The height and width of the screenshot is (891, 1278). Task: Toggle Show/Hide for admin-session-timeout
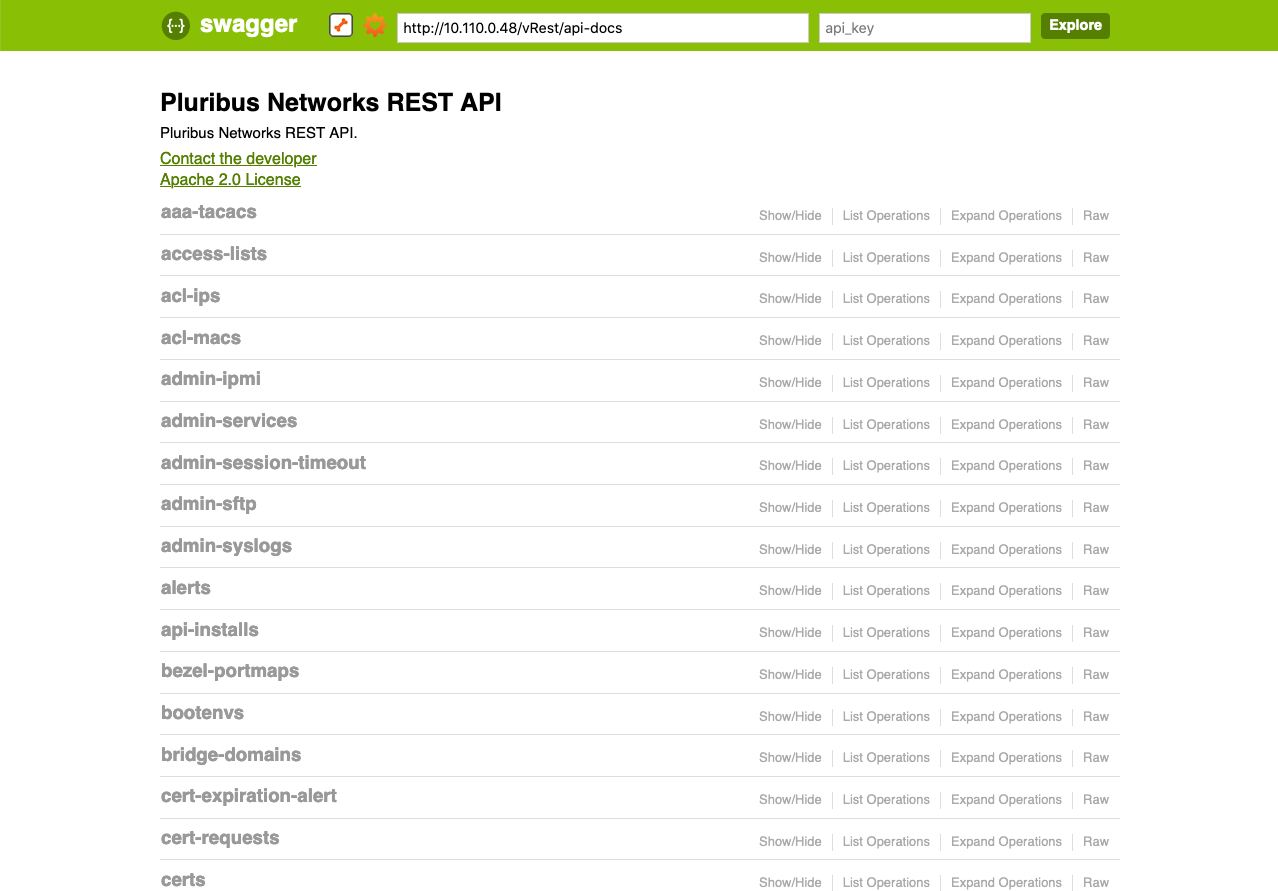coord(790,466)
